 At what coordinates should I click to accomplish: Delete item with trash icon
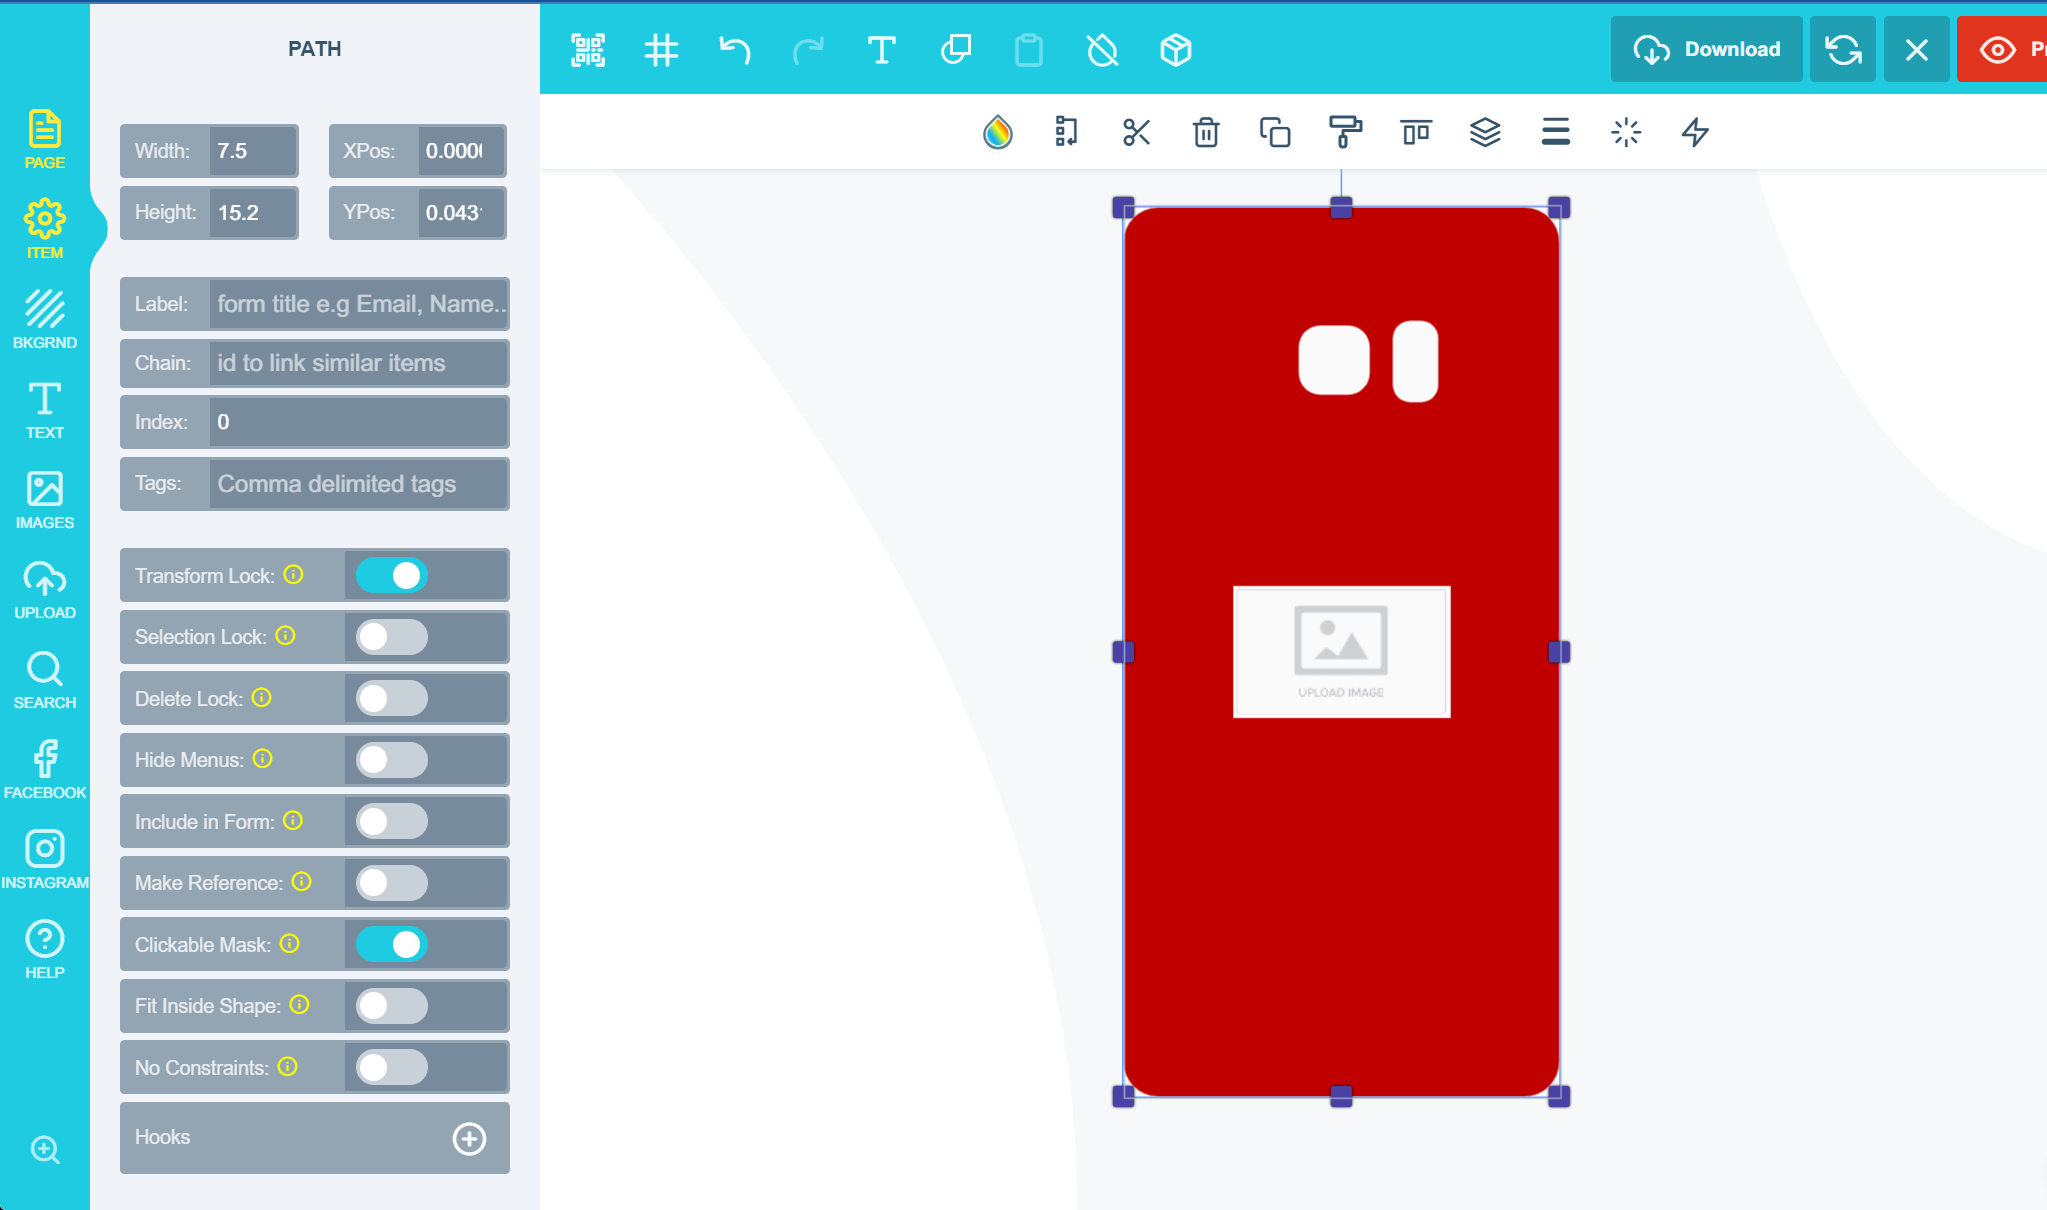coord(1206,132)
